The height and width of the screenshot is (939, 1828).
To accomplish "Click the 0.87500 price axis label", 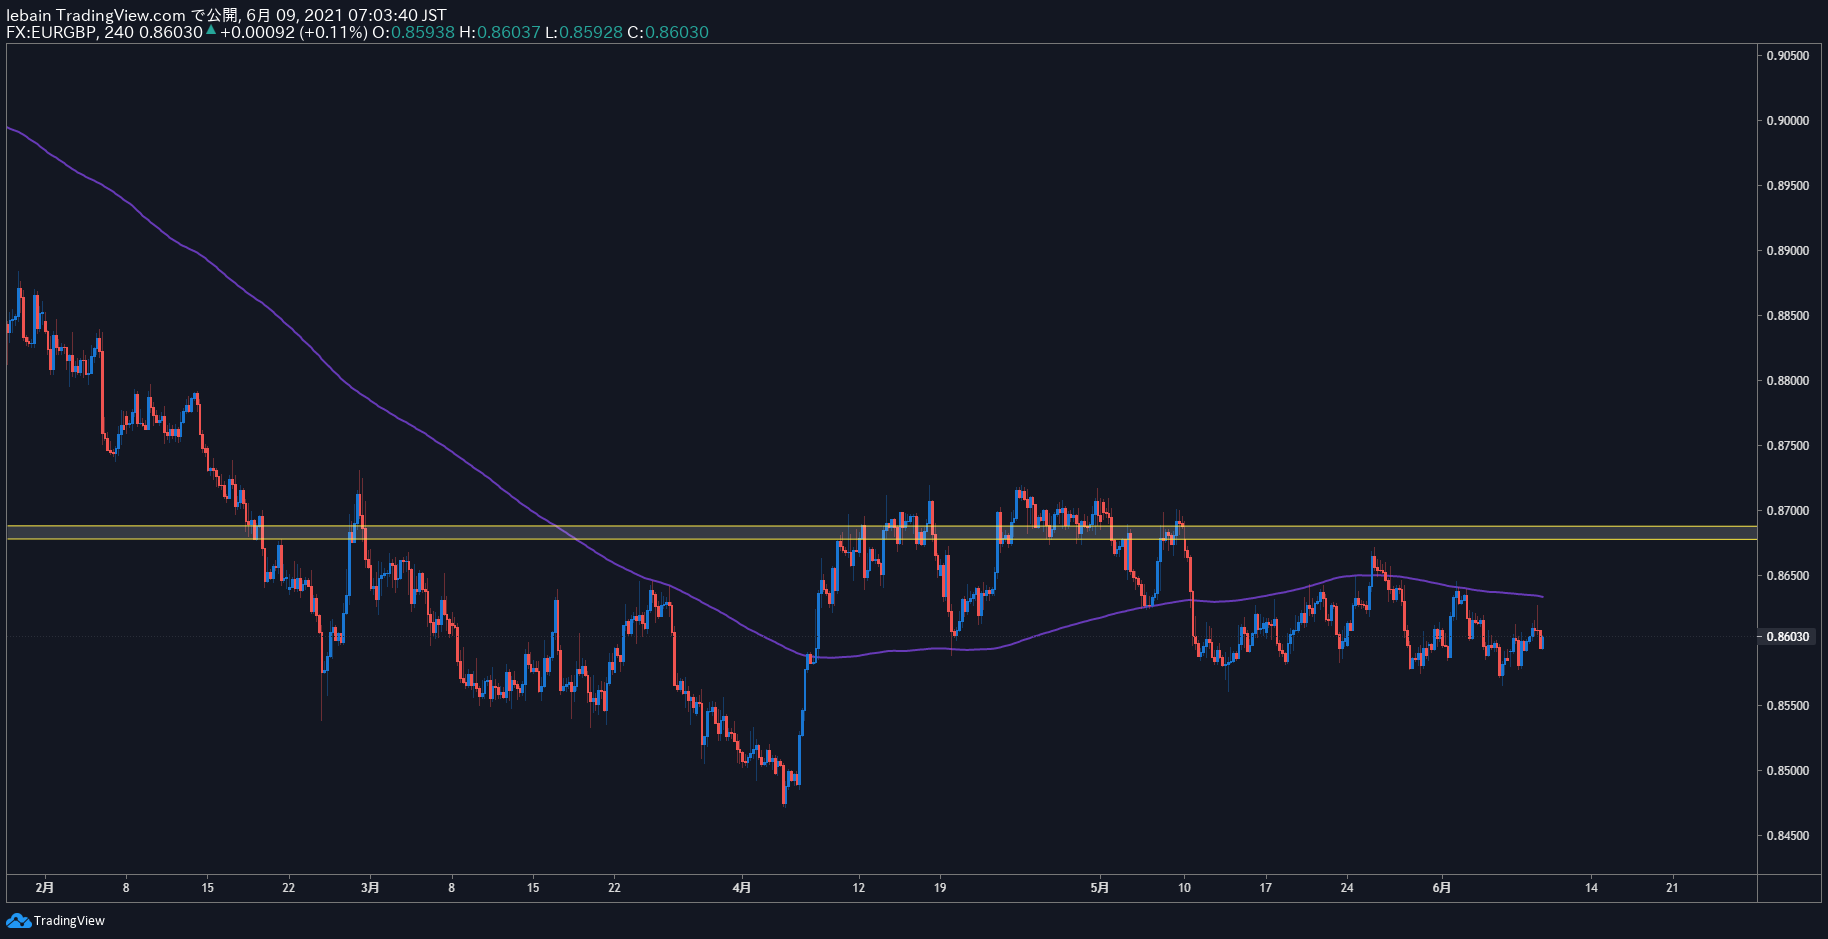I will pos(1787,446).
